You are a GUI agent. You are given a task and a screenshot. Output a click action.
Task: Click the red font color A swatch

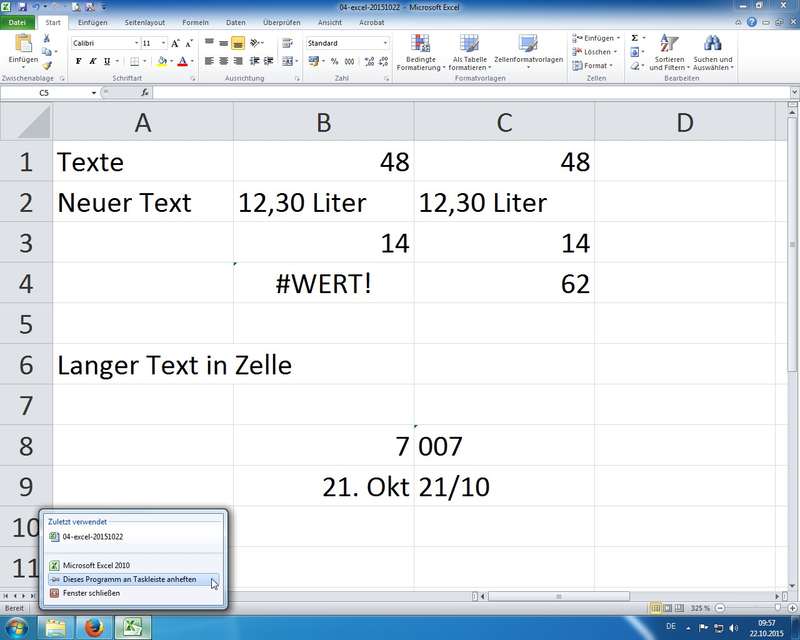(183, 61)
